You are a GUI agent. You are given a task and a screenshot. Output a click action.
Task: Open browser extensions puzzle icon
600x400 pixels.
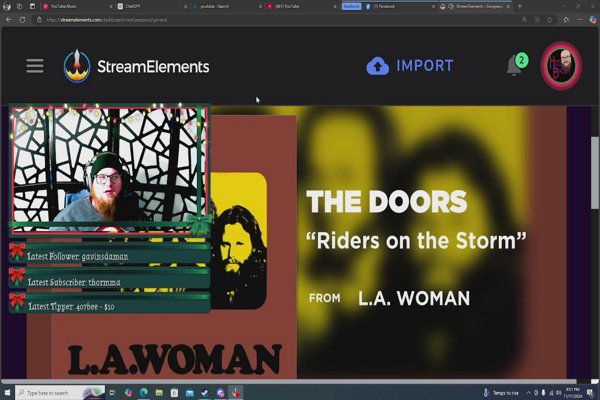[x=566, y=20]
